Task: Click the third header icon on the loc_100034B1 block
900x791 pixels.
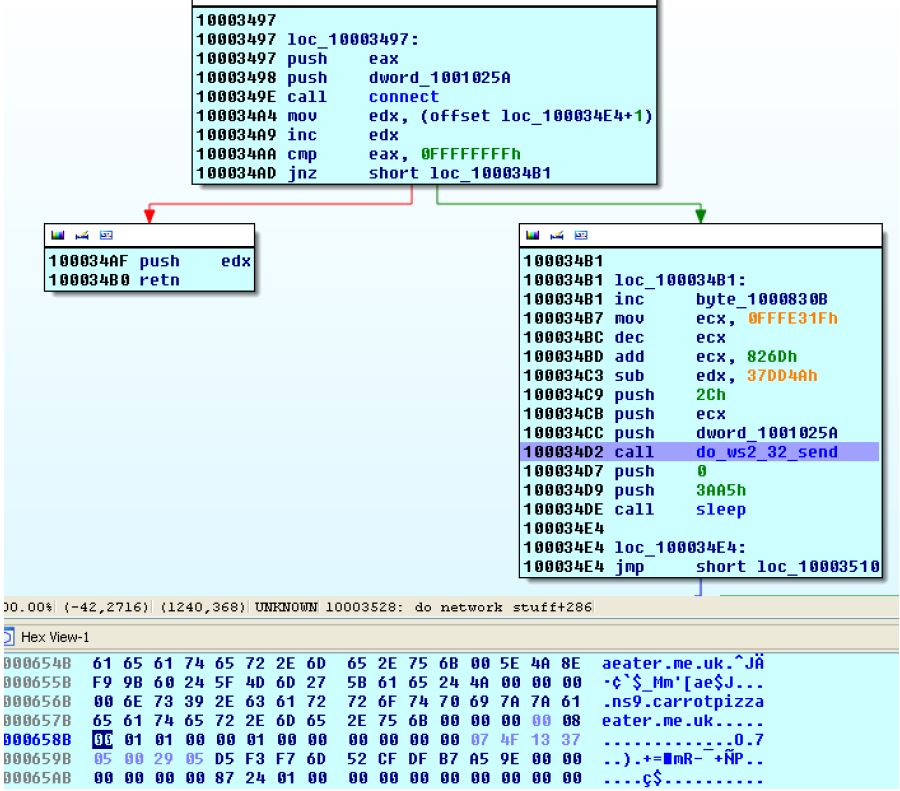Action: point(560,237)
